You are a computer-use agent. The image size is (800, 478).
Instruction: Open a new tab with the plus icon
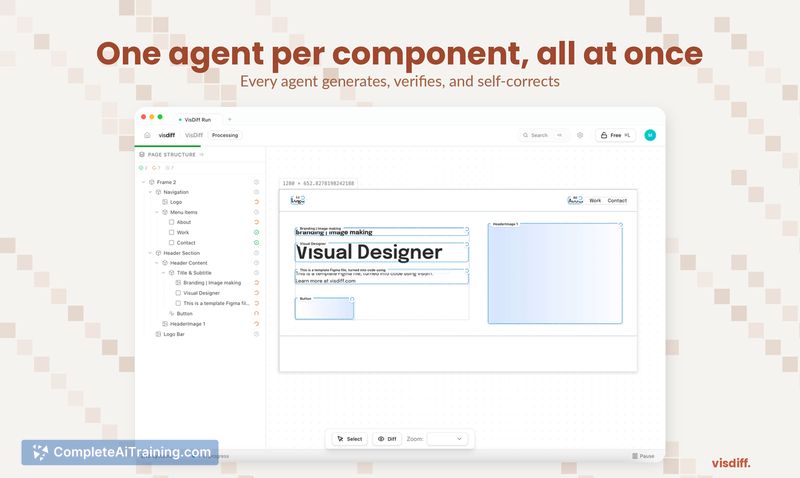230,119
